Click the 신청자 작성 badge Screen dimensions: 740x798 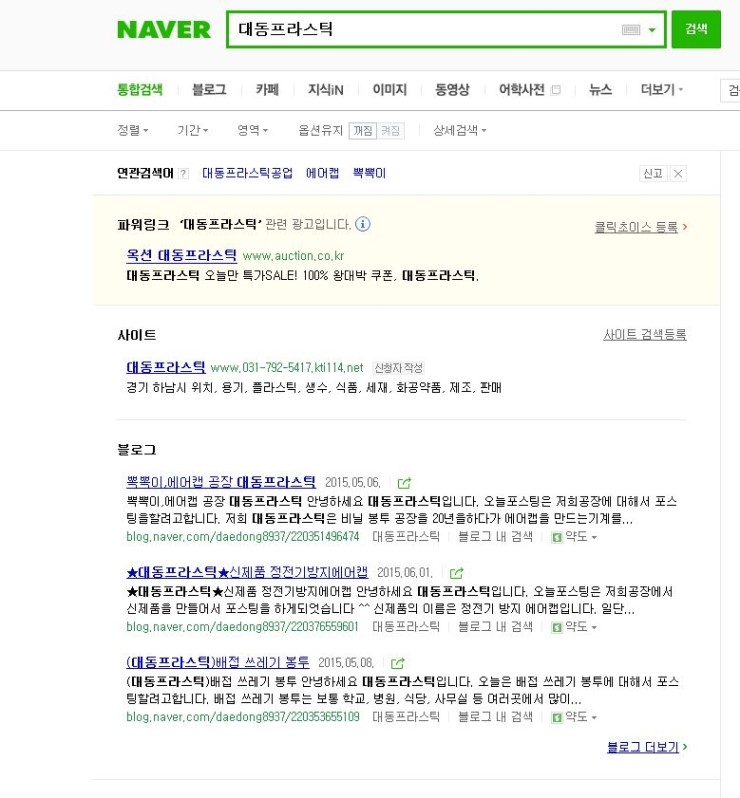399,367
